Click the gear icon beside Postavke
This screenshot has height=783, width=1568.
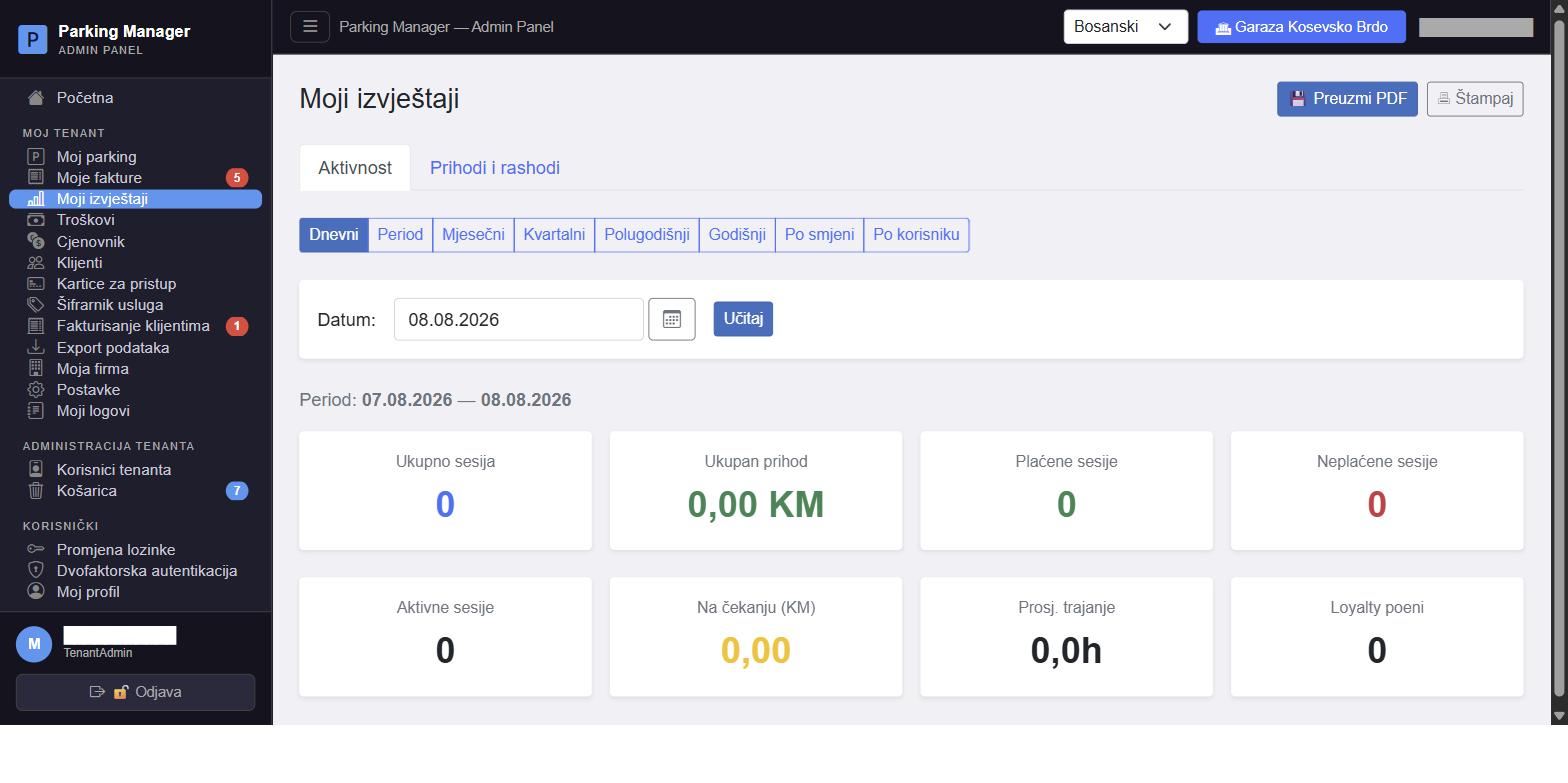coord(36,390)
